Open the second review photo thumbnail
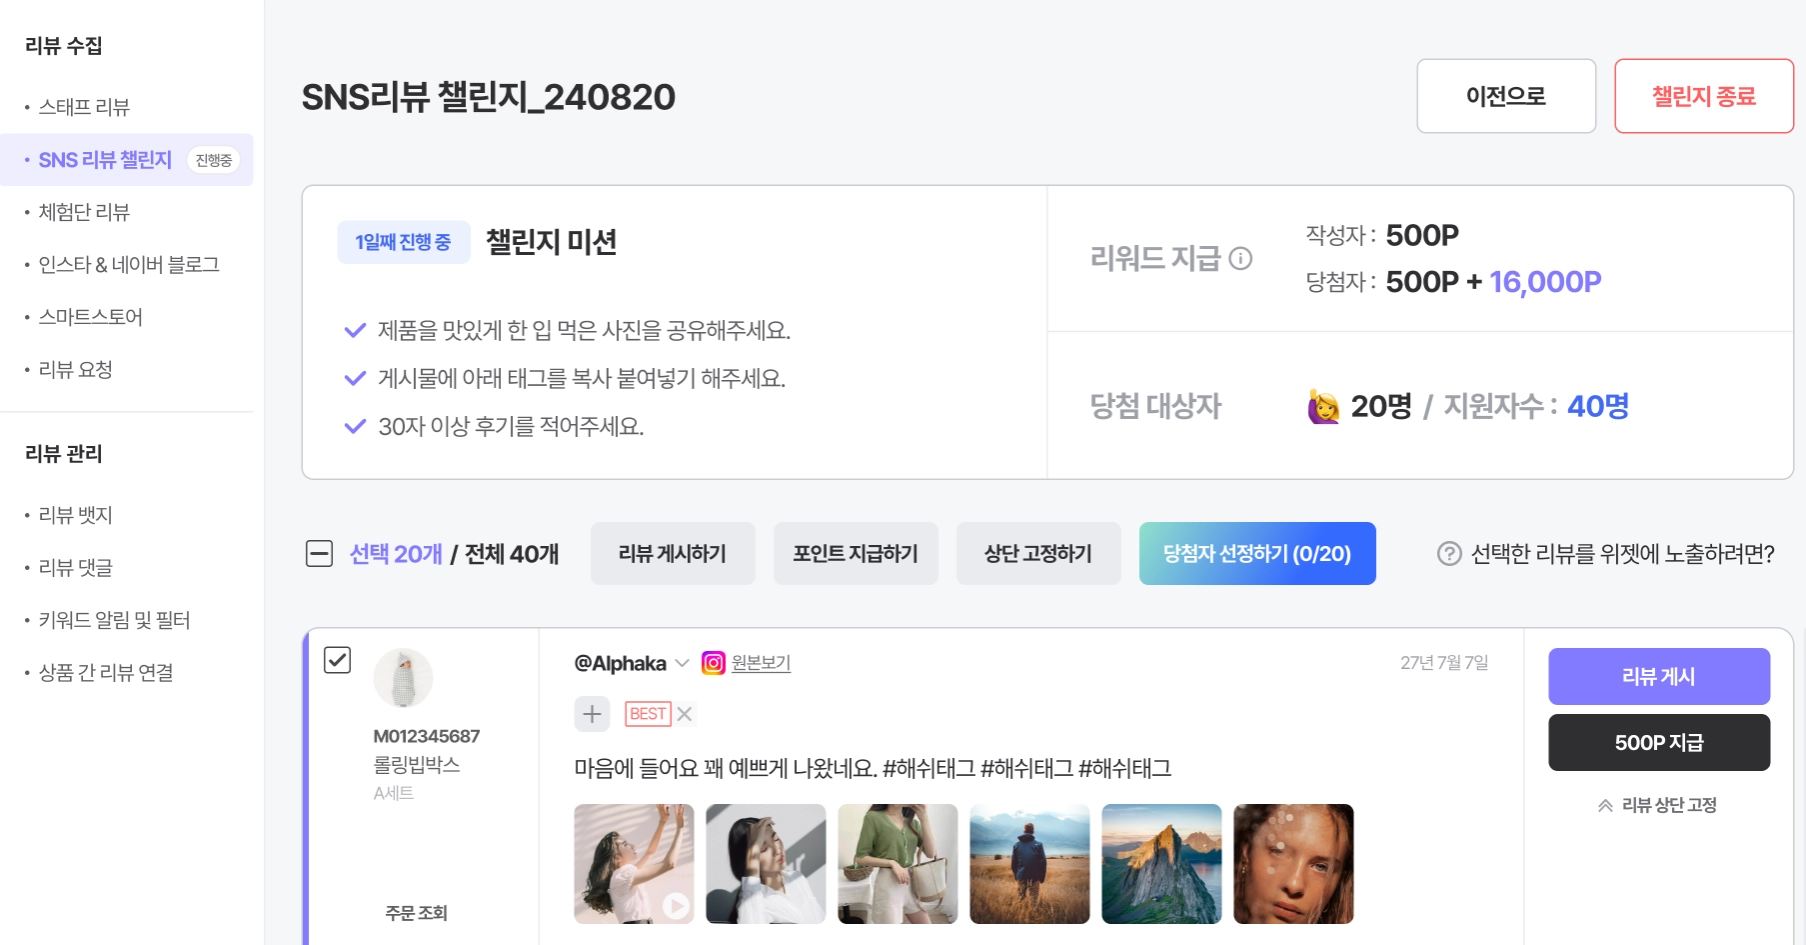The height and width of the screenshot is (945, 1806). coord(766,864)
